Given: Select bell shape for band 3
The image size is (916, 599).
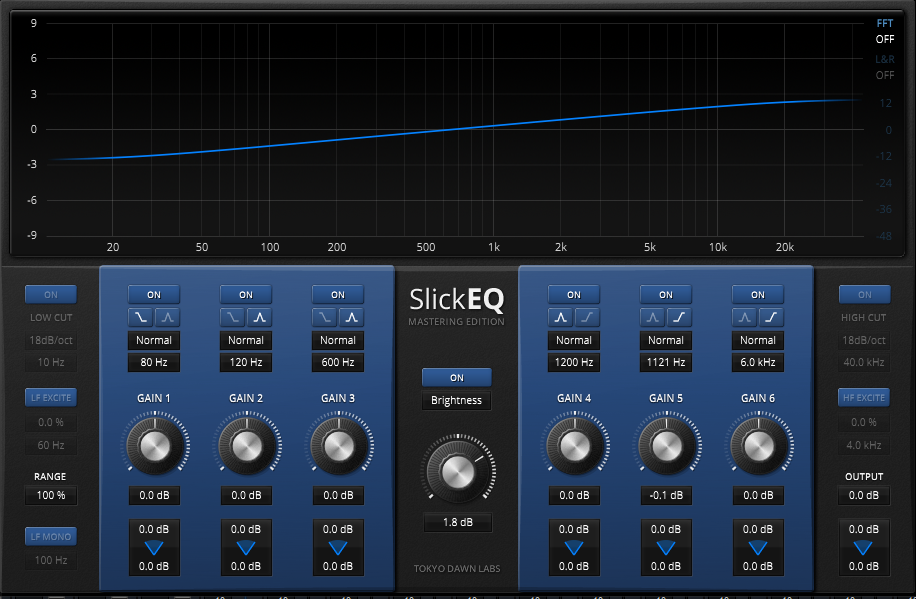Looking at the screenshot, I should pyautogui.click(x=352, y=317).
